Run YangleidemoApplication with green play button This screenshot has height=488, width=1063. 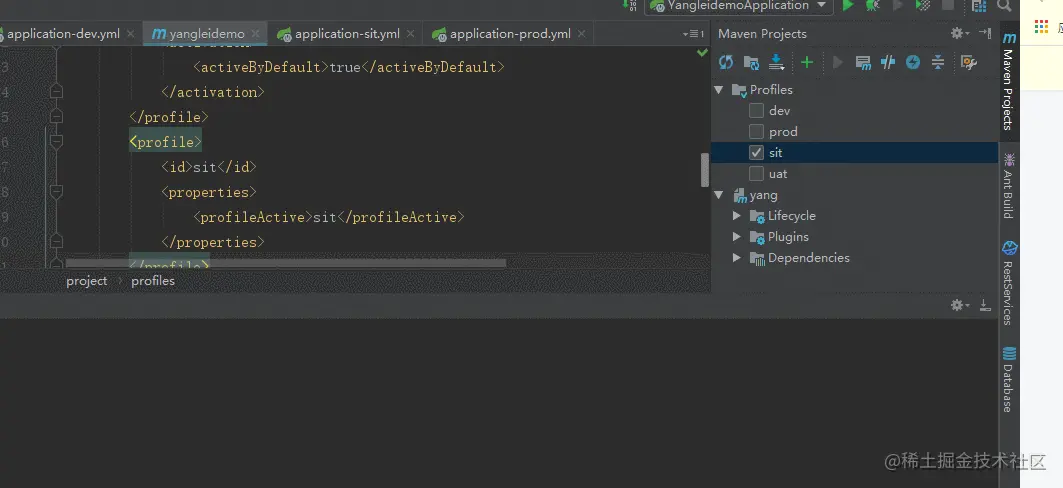[847, 5]
